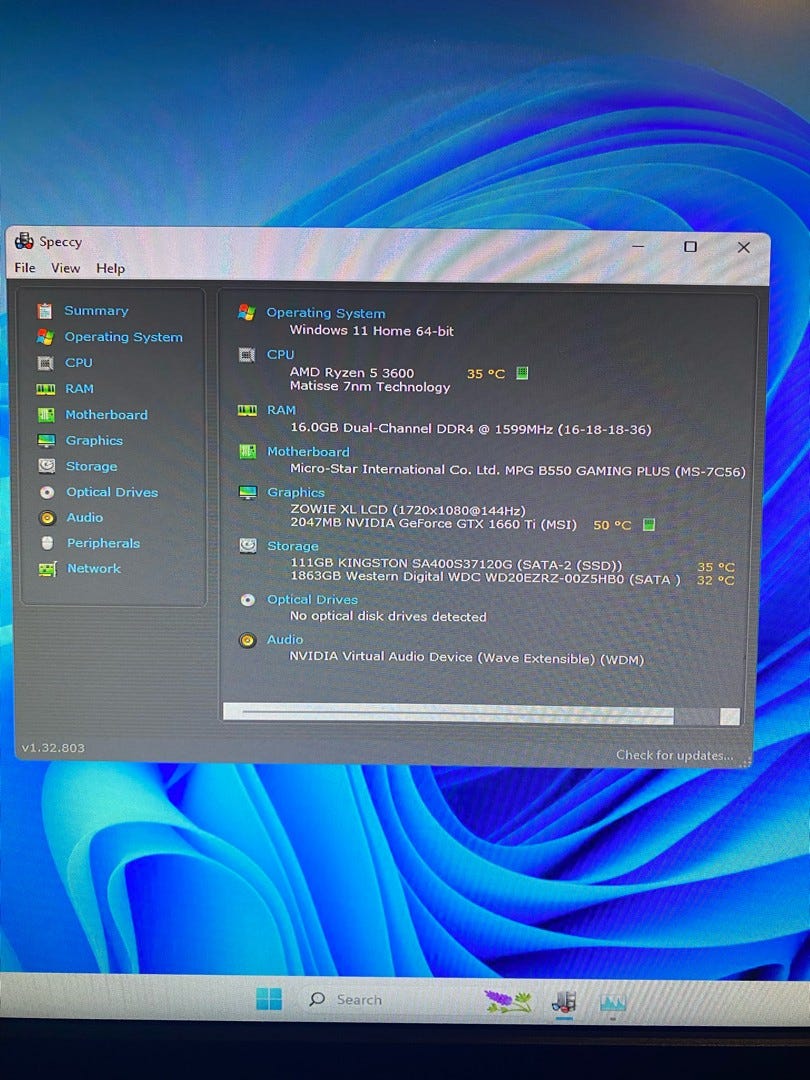This screenshot has width=810, height=1080.
Task: Click the Kingston SSD 35 °C temperature
Action: point(716,567)
